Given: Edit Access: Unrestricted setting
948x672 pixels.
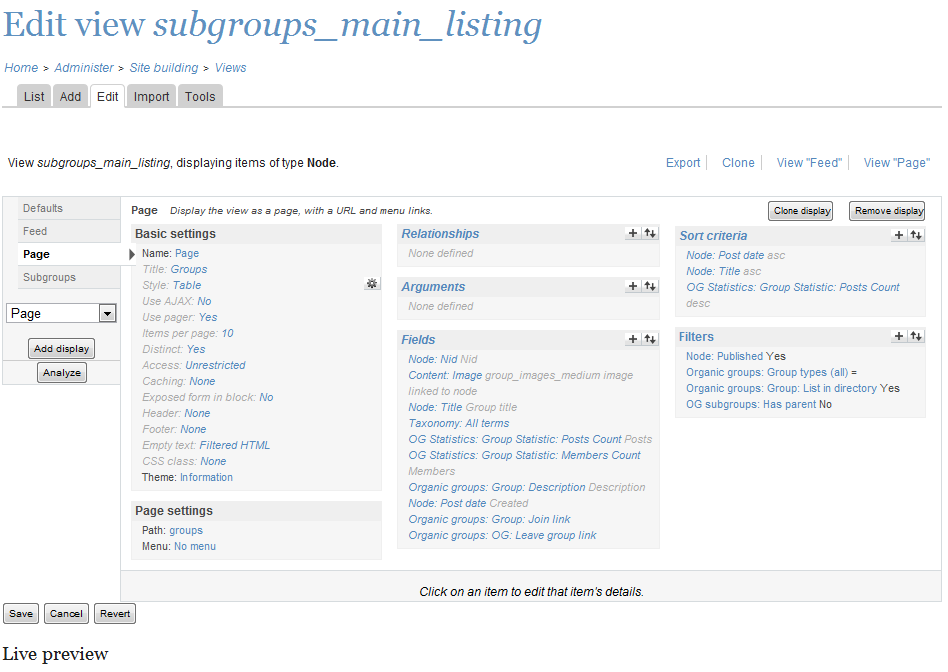Looking at the screenshot, I should pos(215,365).
